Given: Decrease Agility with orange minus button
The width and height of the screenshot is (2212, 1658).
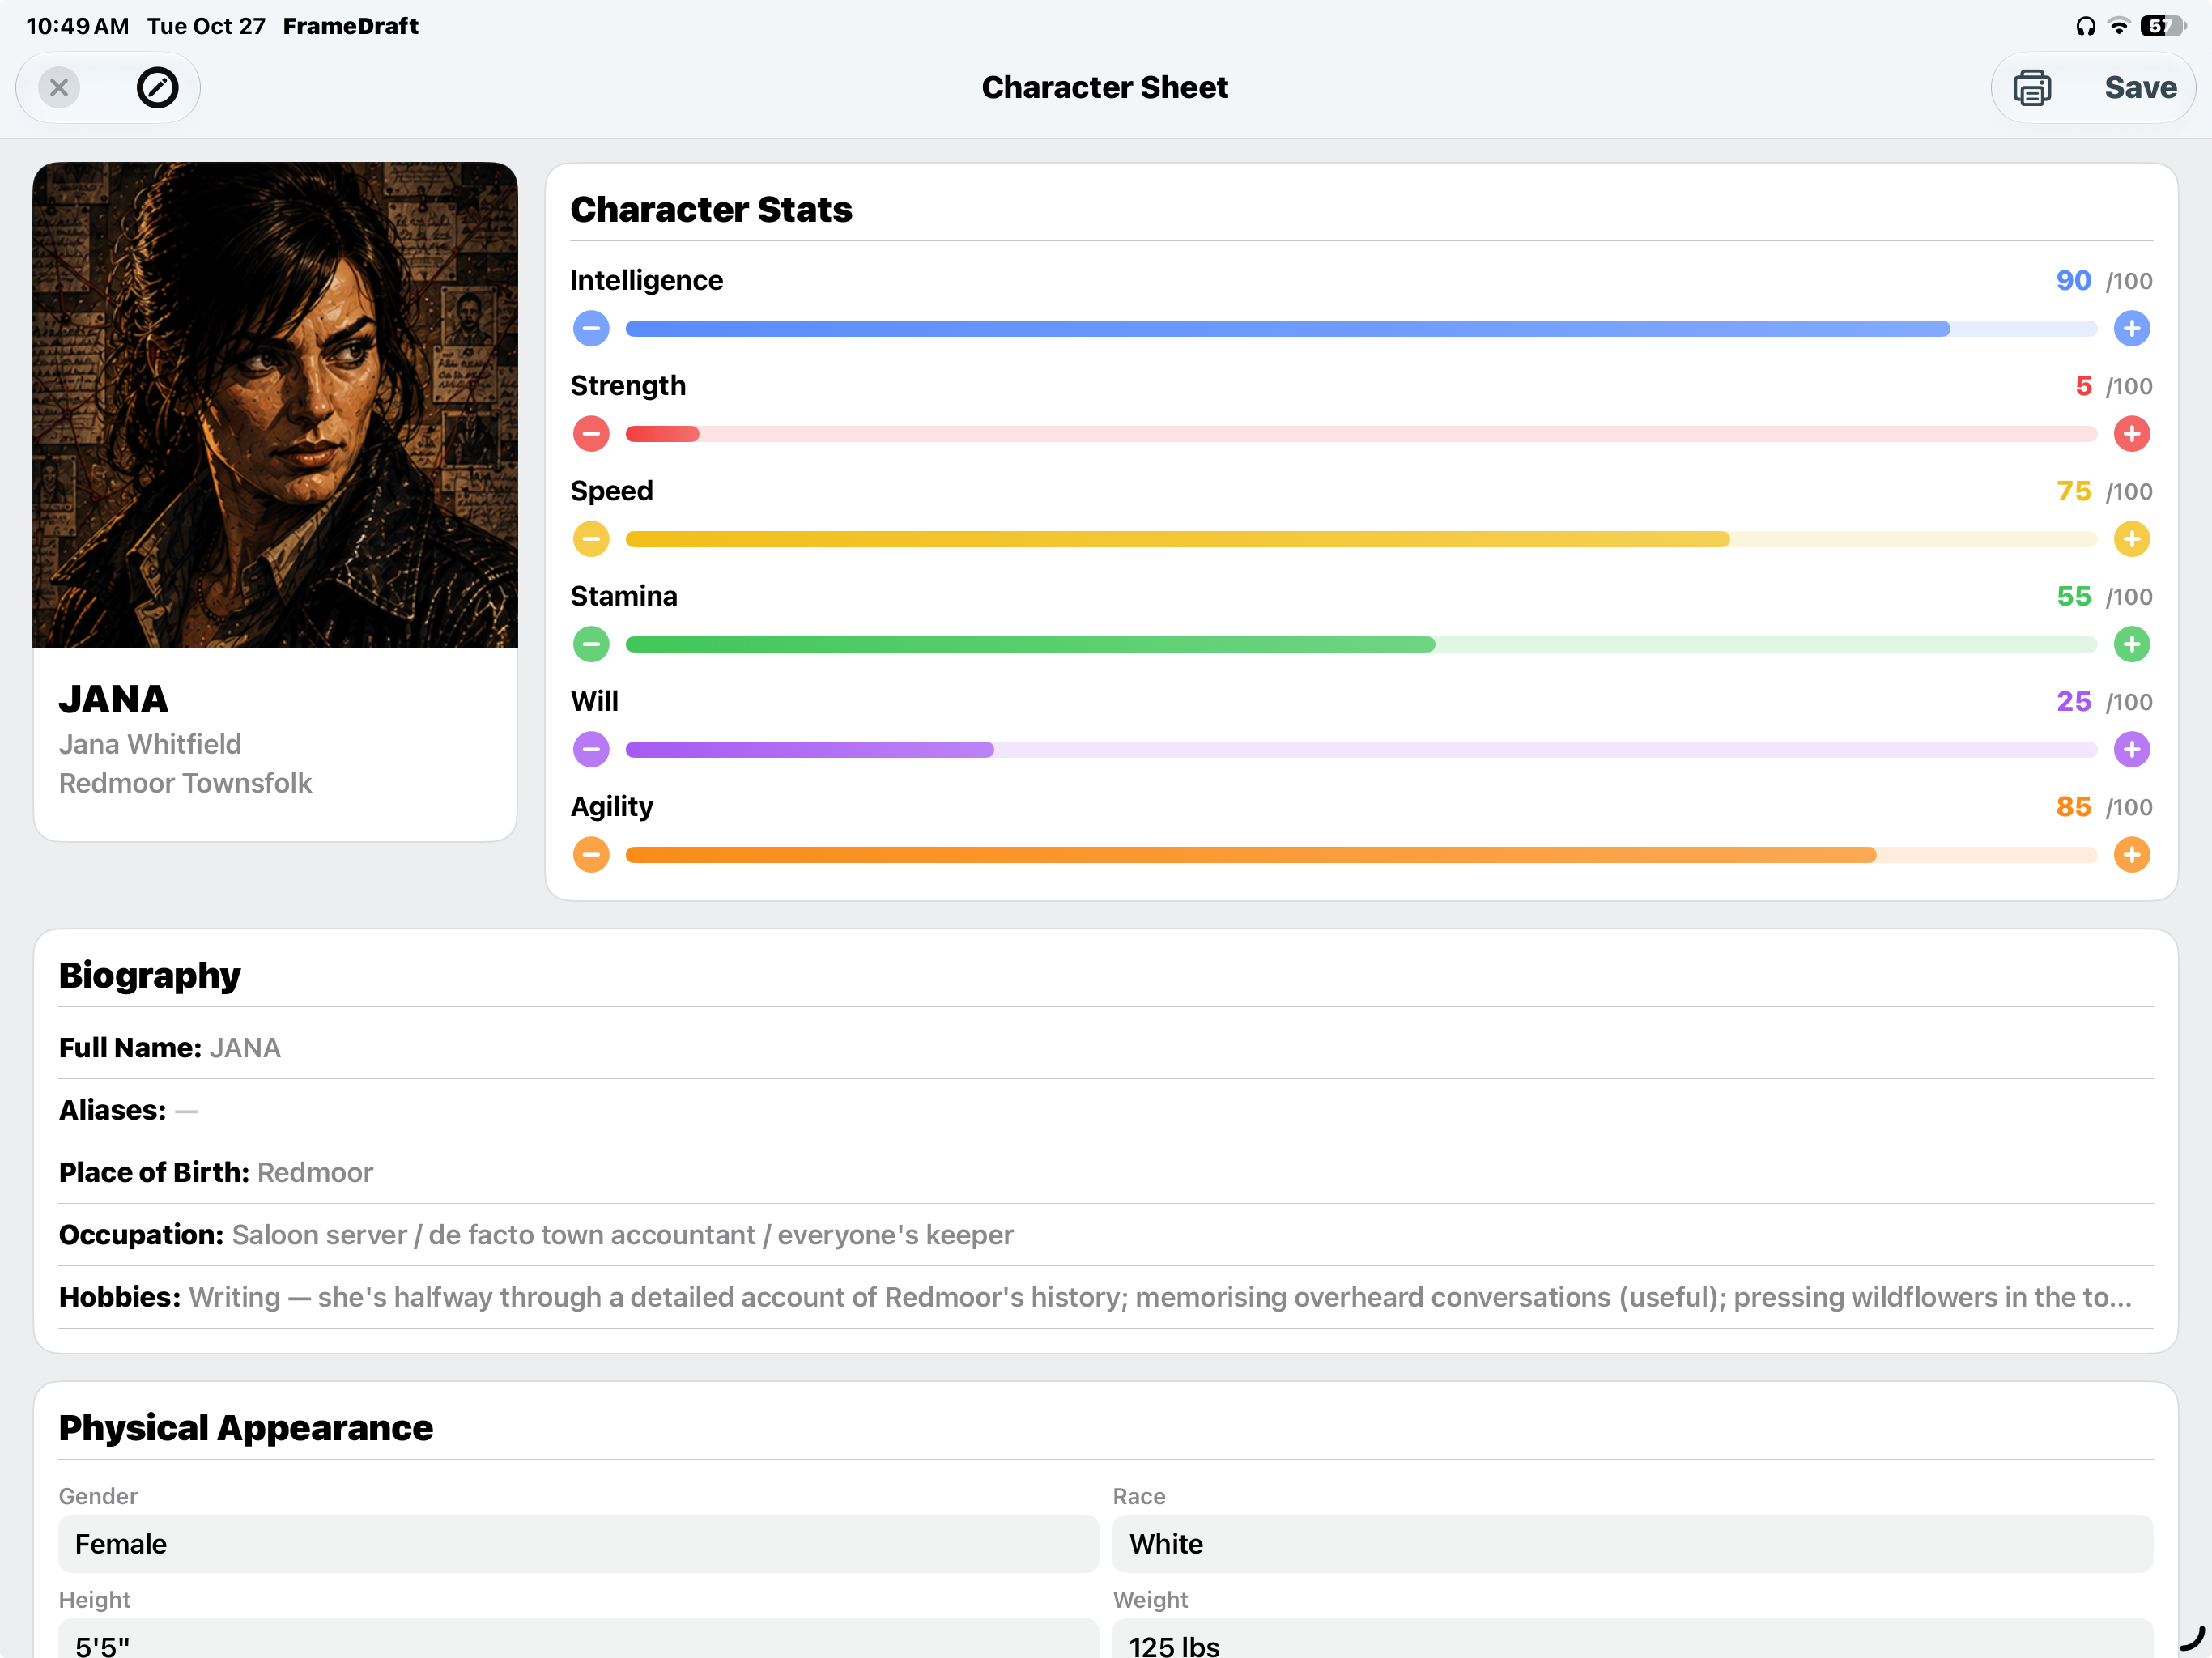Looking at the screenshot, I should (591, 854).
